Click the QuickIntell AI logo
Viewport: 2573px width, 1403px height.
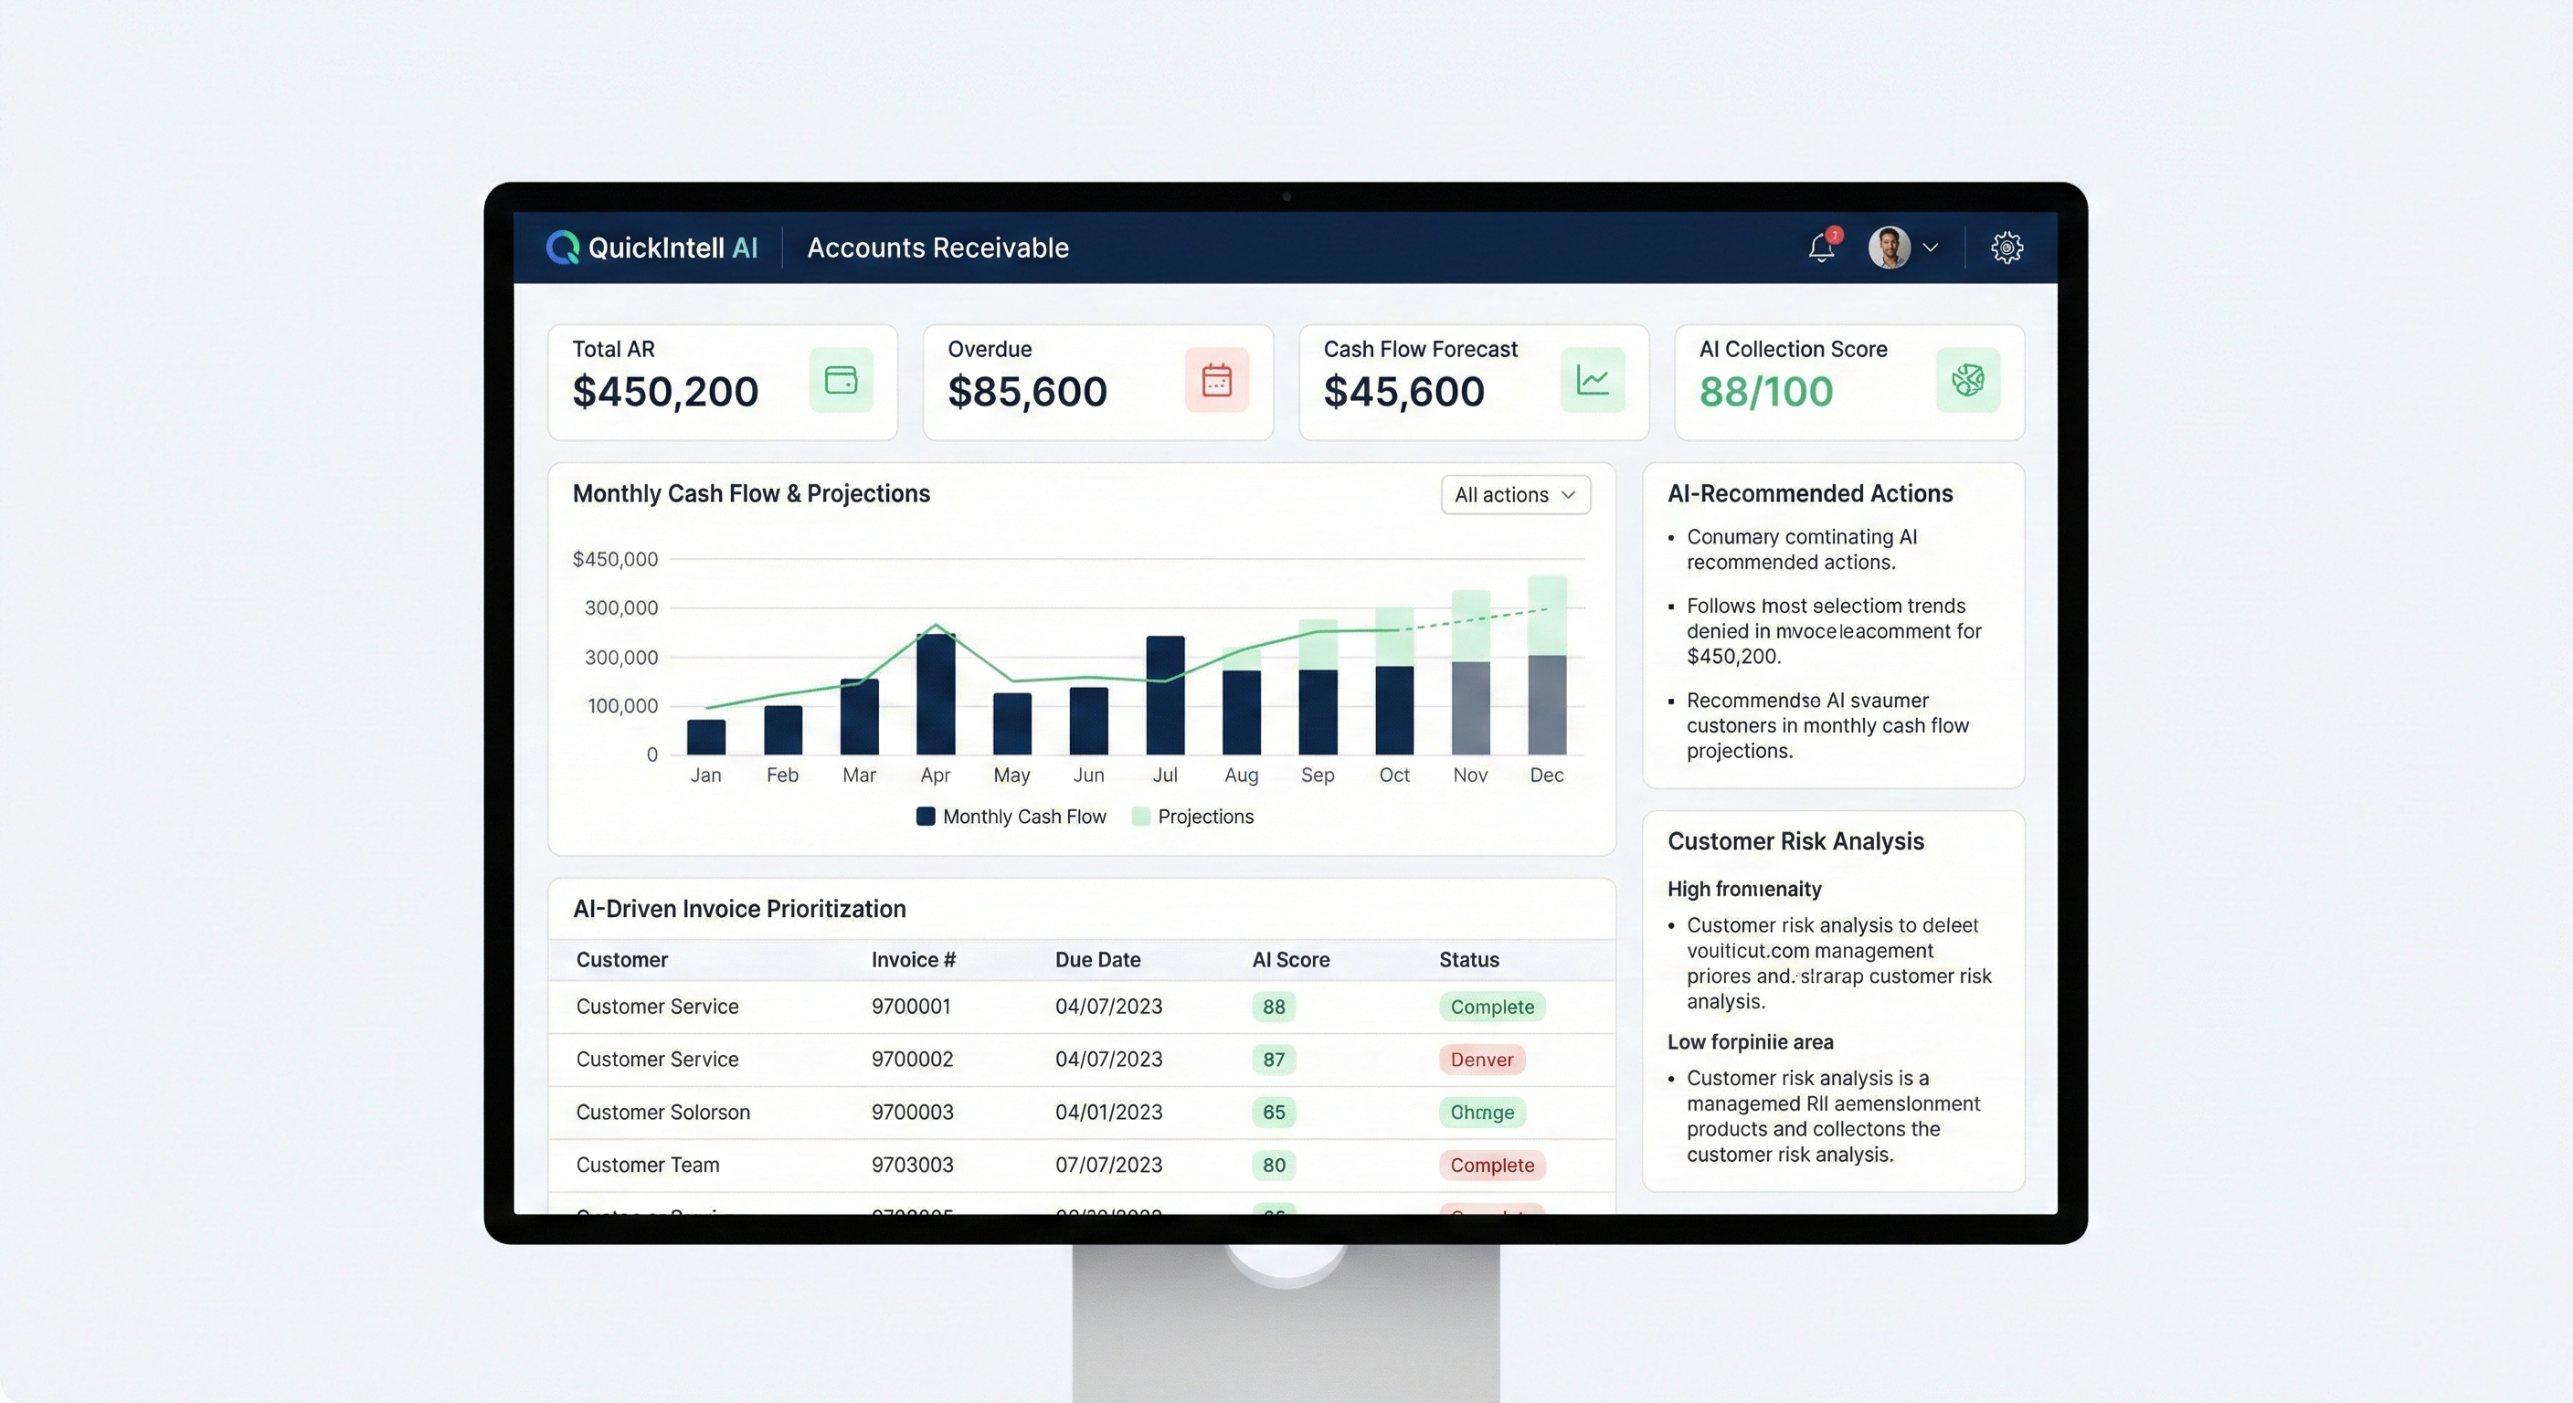pos(652,247)
